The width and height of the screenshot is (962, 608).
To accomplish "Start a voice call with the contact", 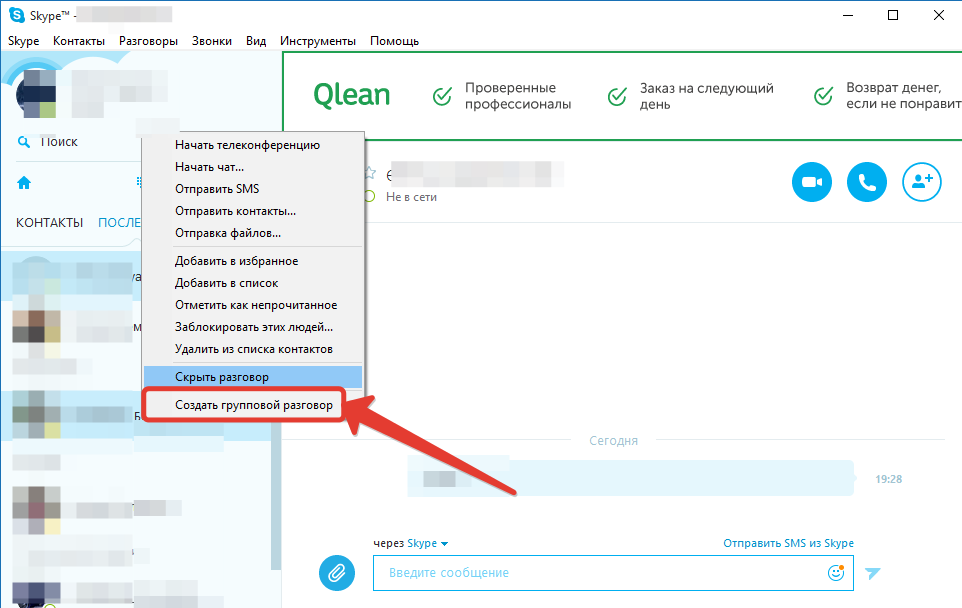I will click(x=866, y=182).
